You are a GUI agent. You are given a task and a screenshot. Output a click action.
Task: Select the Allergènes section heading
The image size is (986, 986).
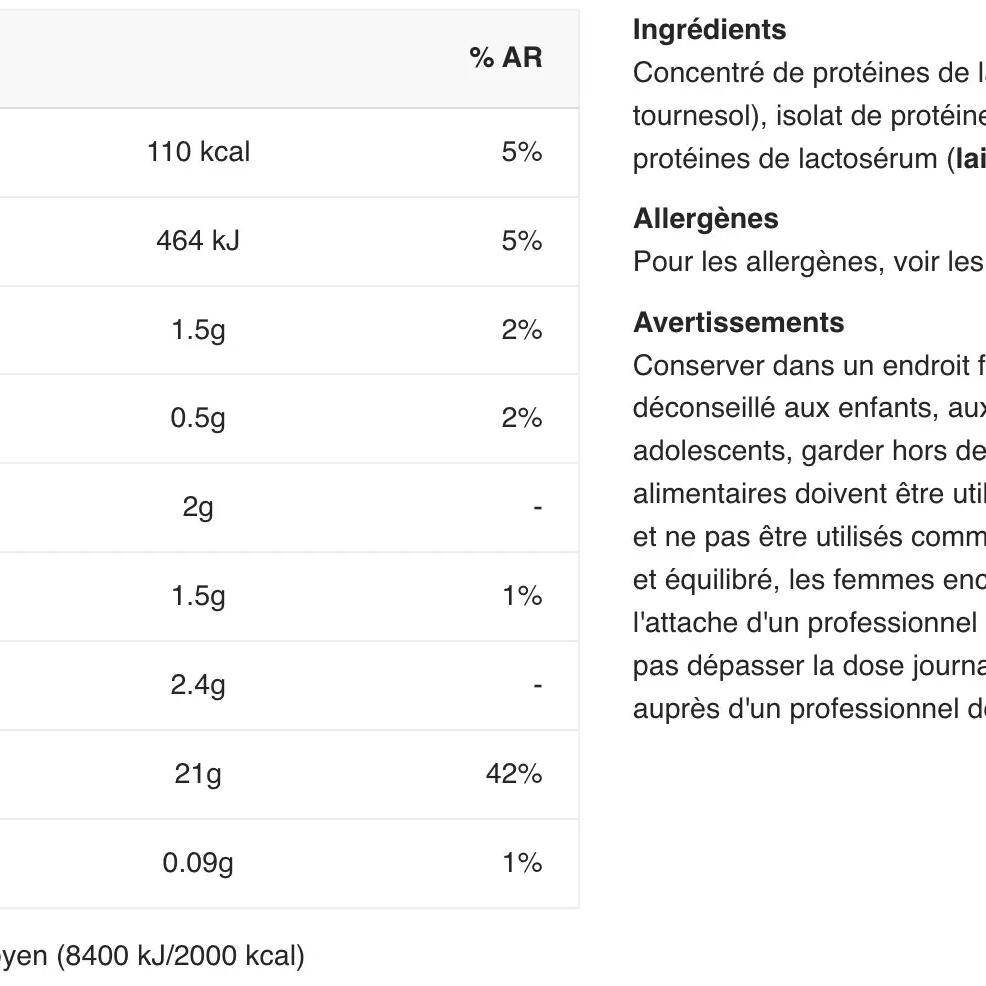(x=705, y=219)
